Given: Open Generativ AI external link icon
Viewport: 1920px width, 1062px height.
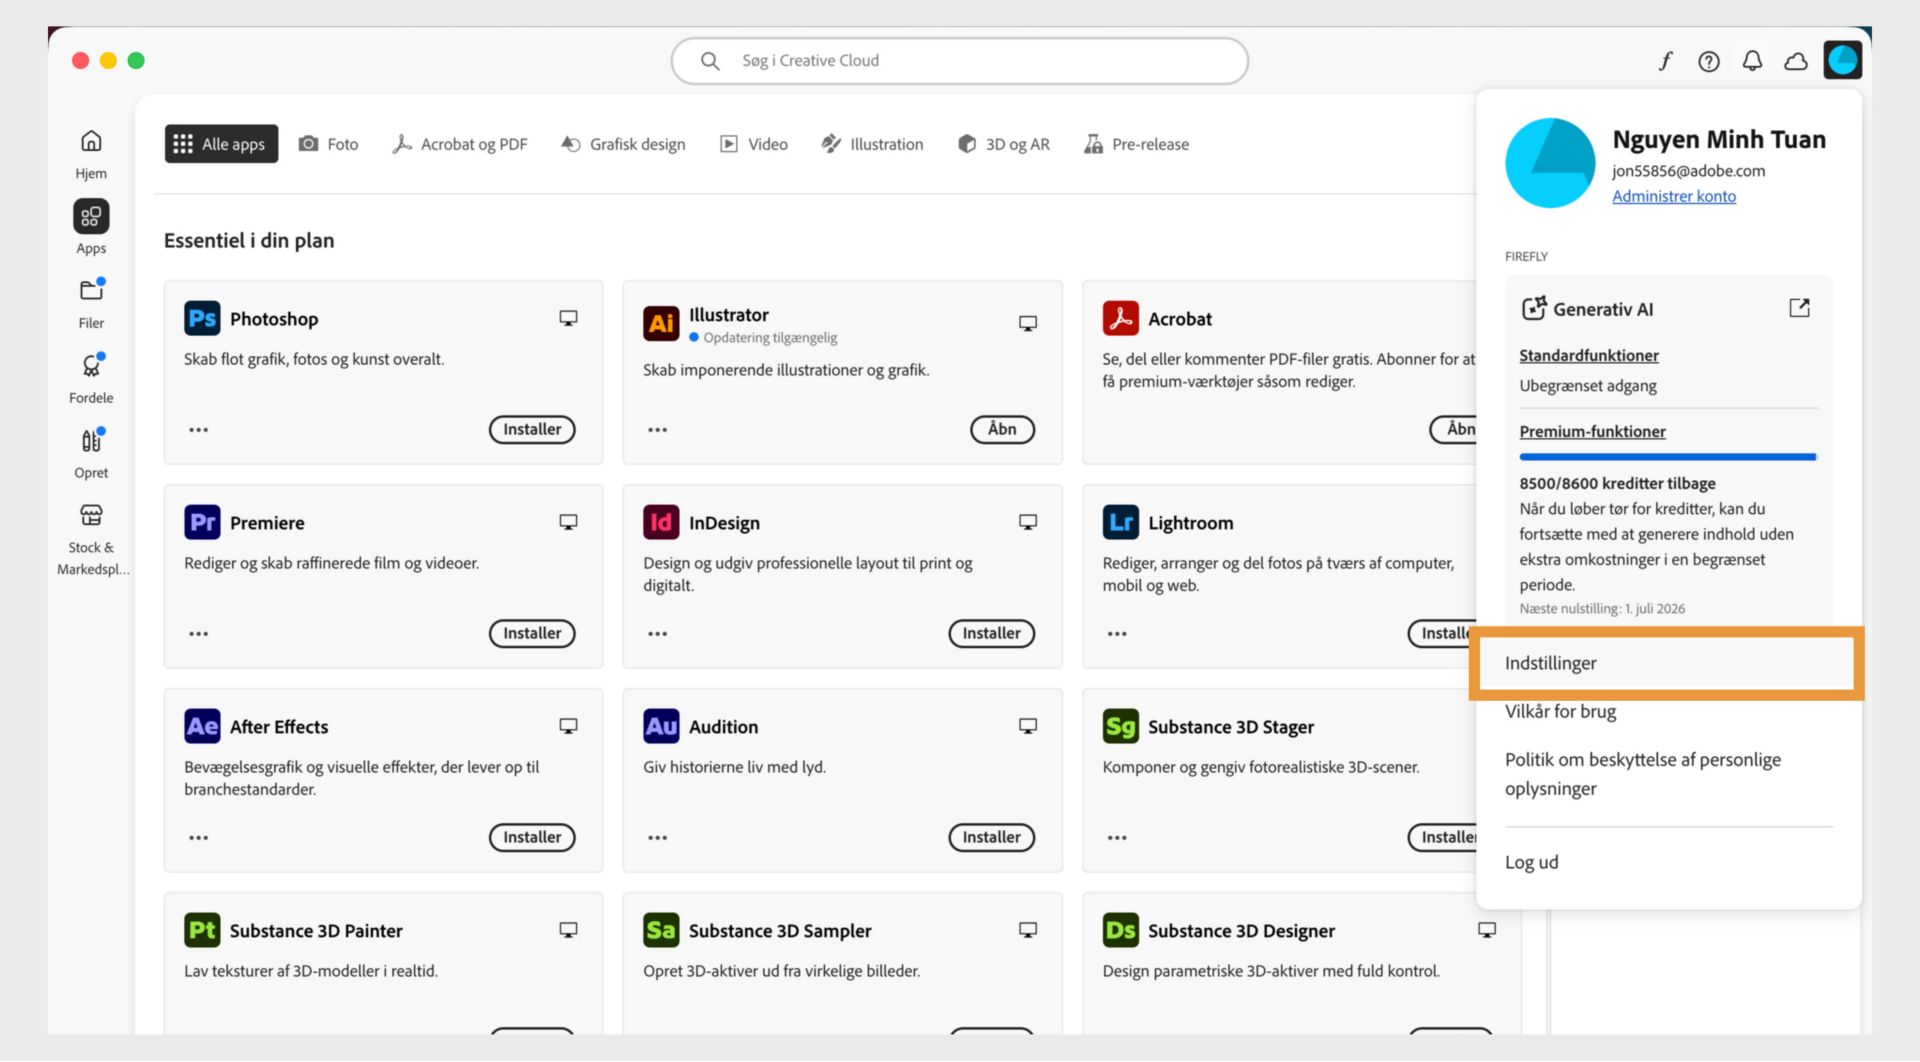Looking at the screenshot, I should (x=1799, y=308).
